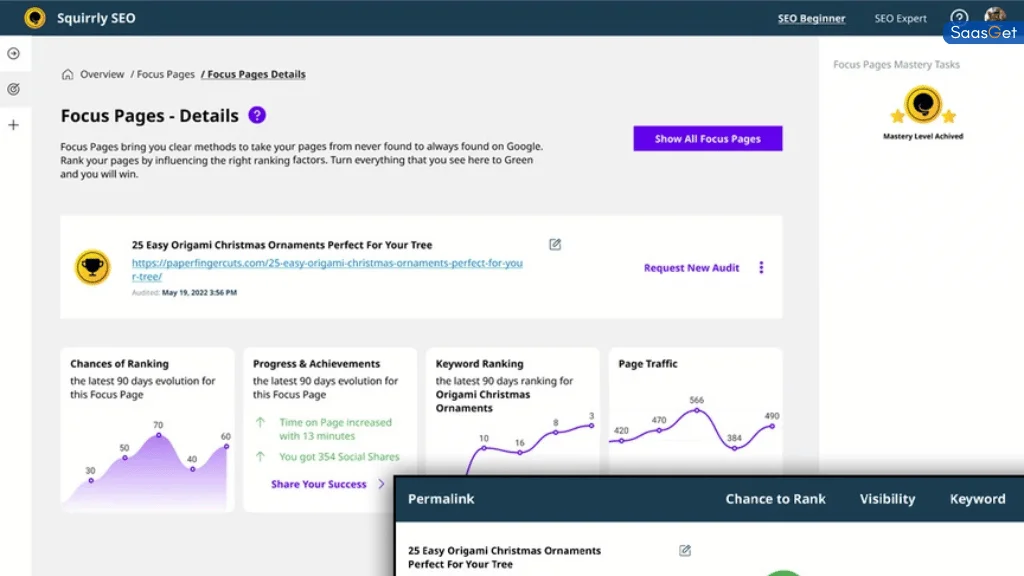Click Focus Pages Details breadcrumb

click(x=256, y=74)
